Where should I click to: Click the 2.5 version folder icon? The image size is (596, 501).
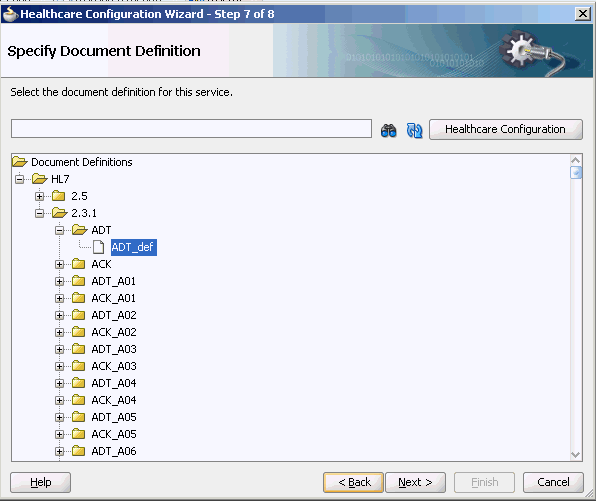59,196
